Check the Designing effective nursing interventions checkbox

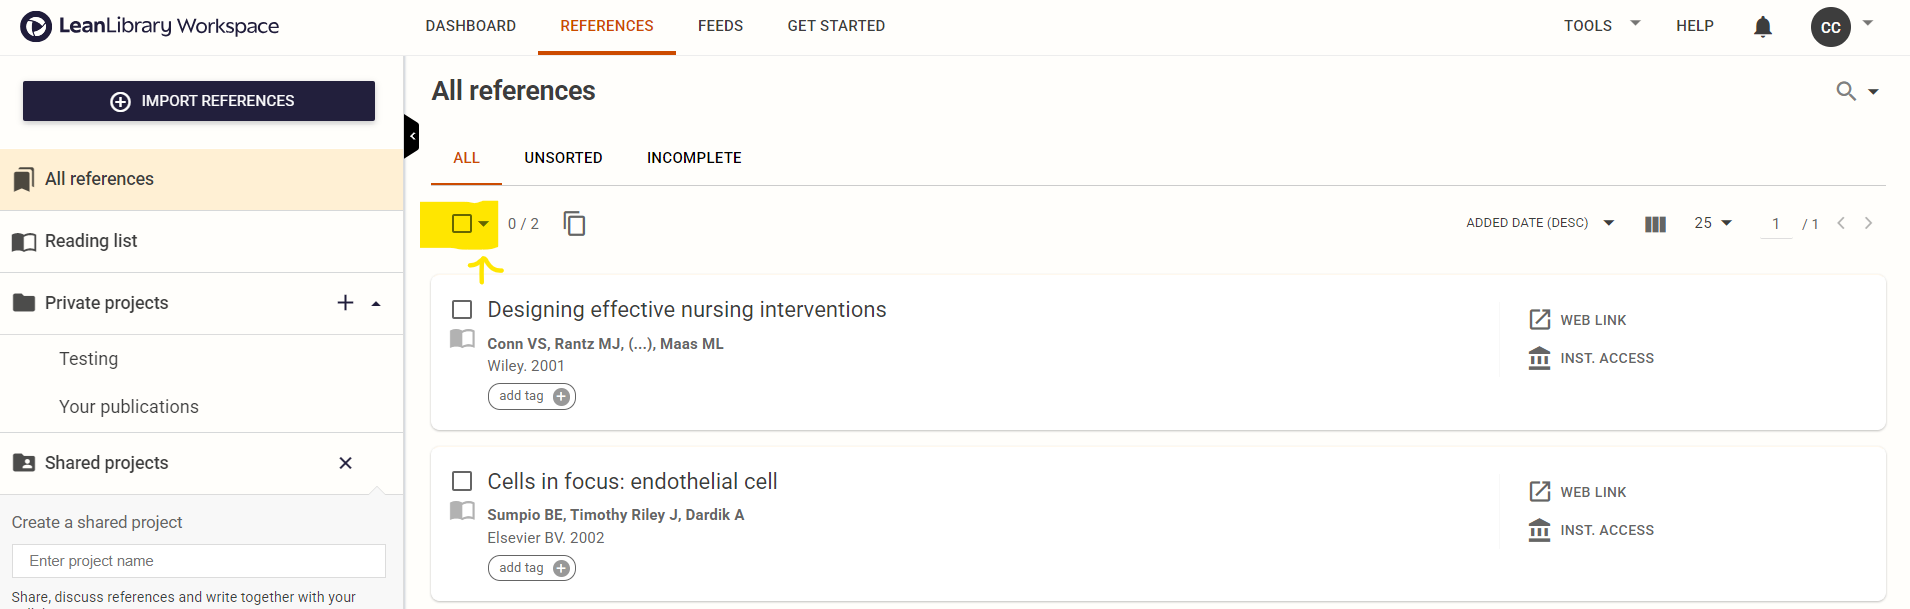pos(462,309)
